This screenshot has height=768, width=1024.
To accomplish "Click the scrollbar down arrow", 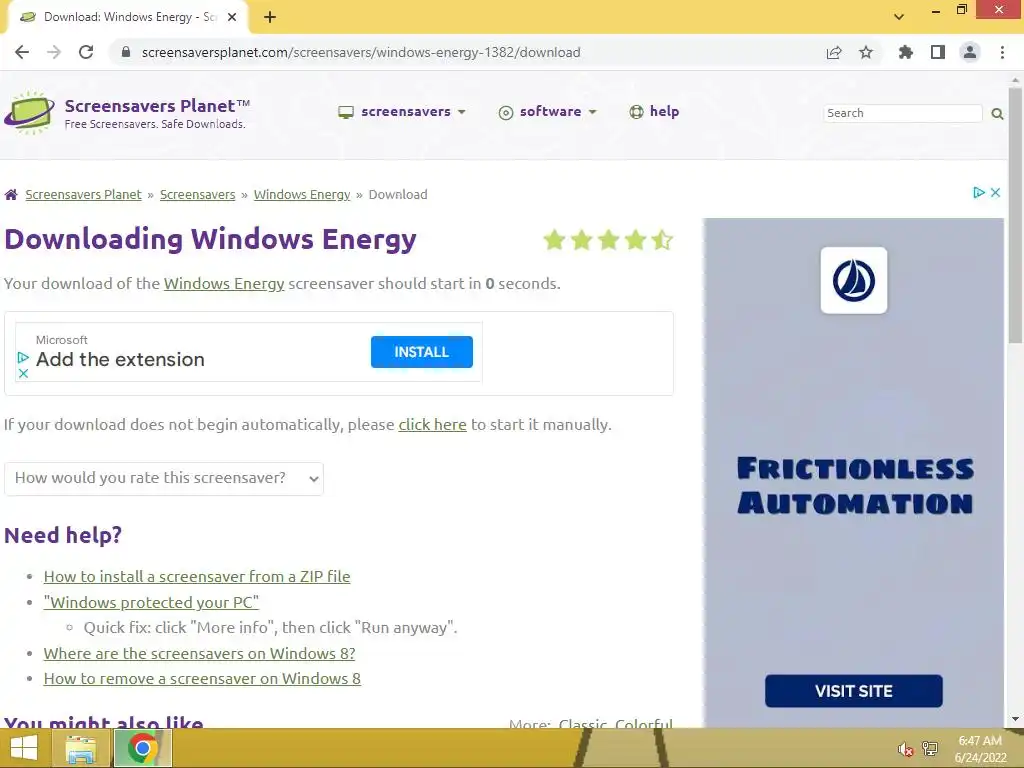I will [1016, 719].
